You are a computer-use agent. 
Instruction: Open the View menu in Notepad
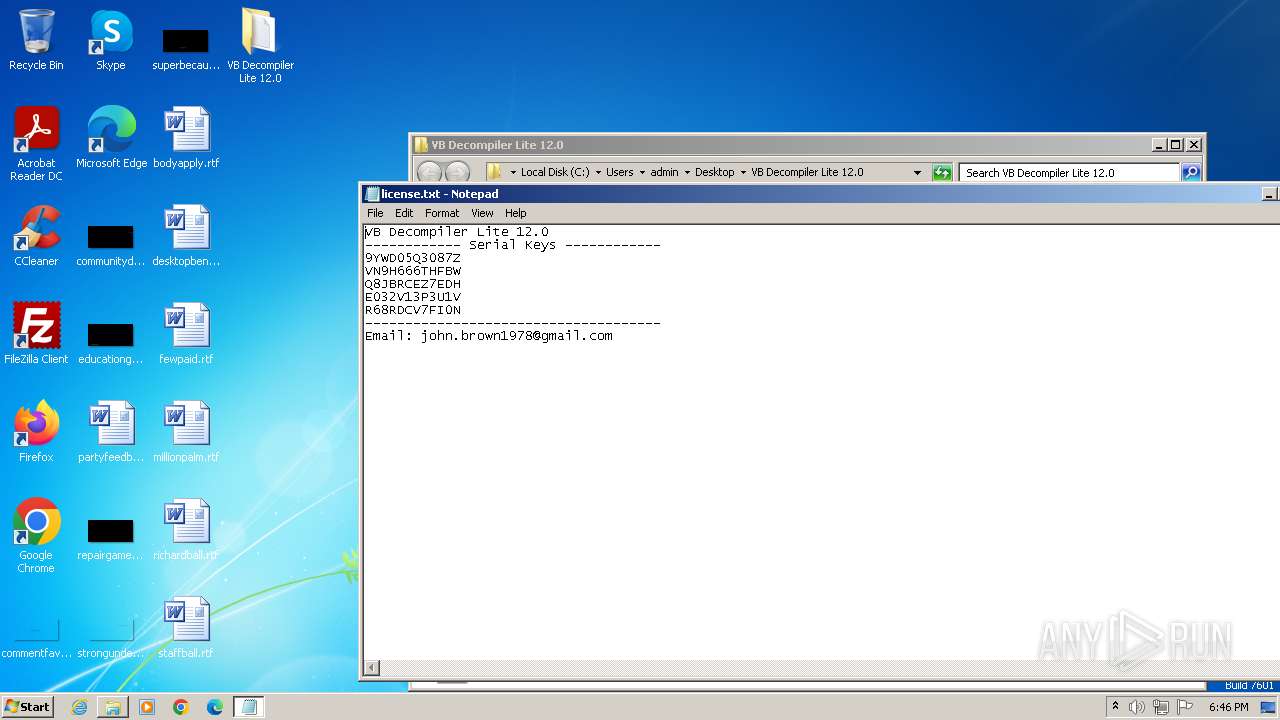tap(482, 213)
